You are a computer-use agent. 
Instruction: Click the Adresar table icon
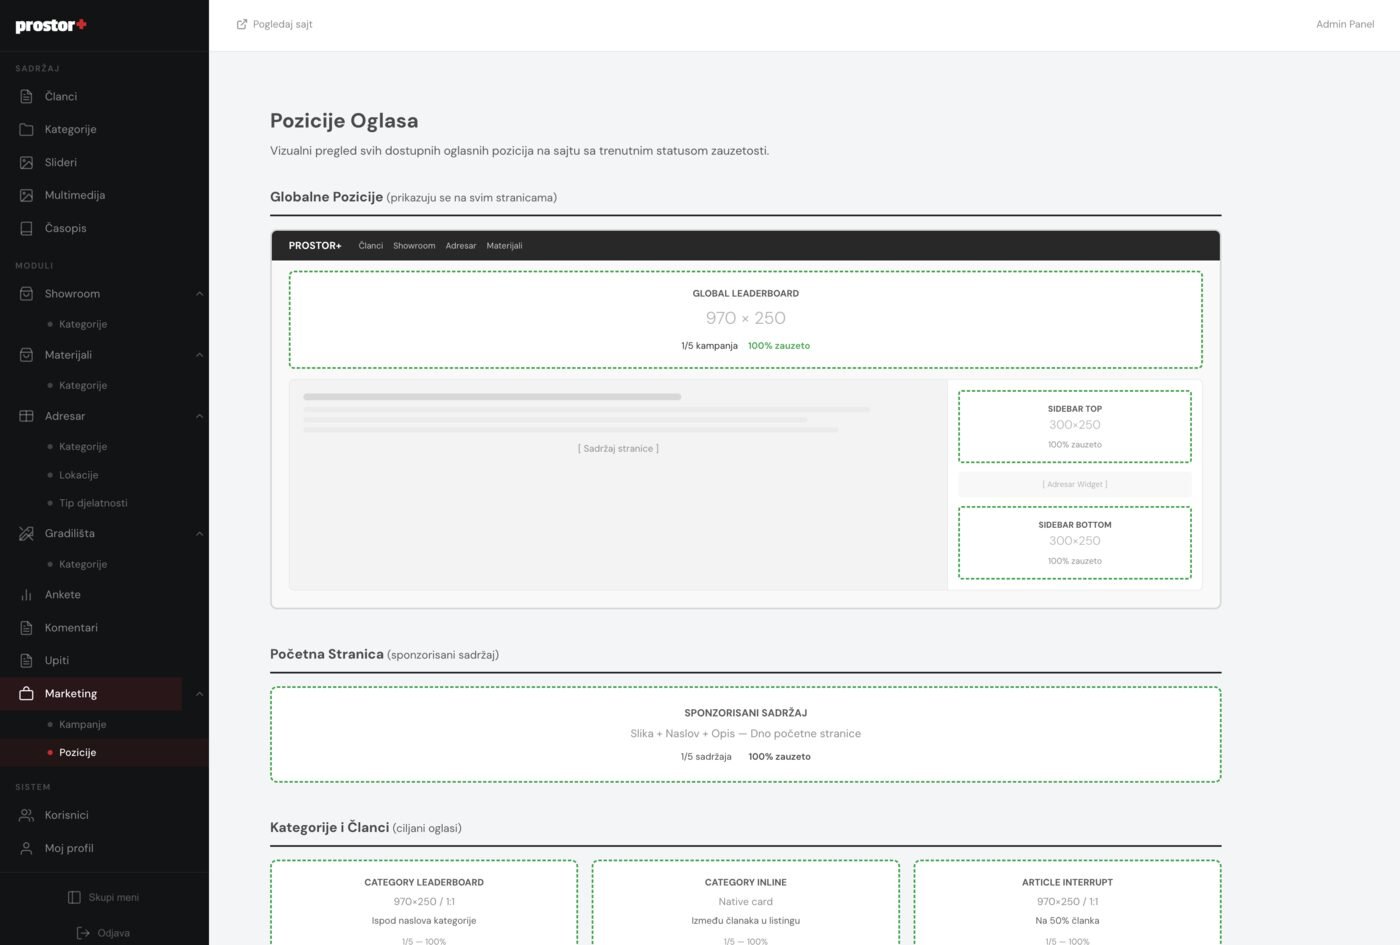26,416
